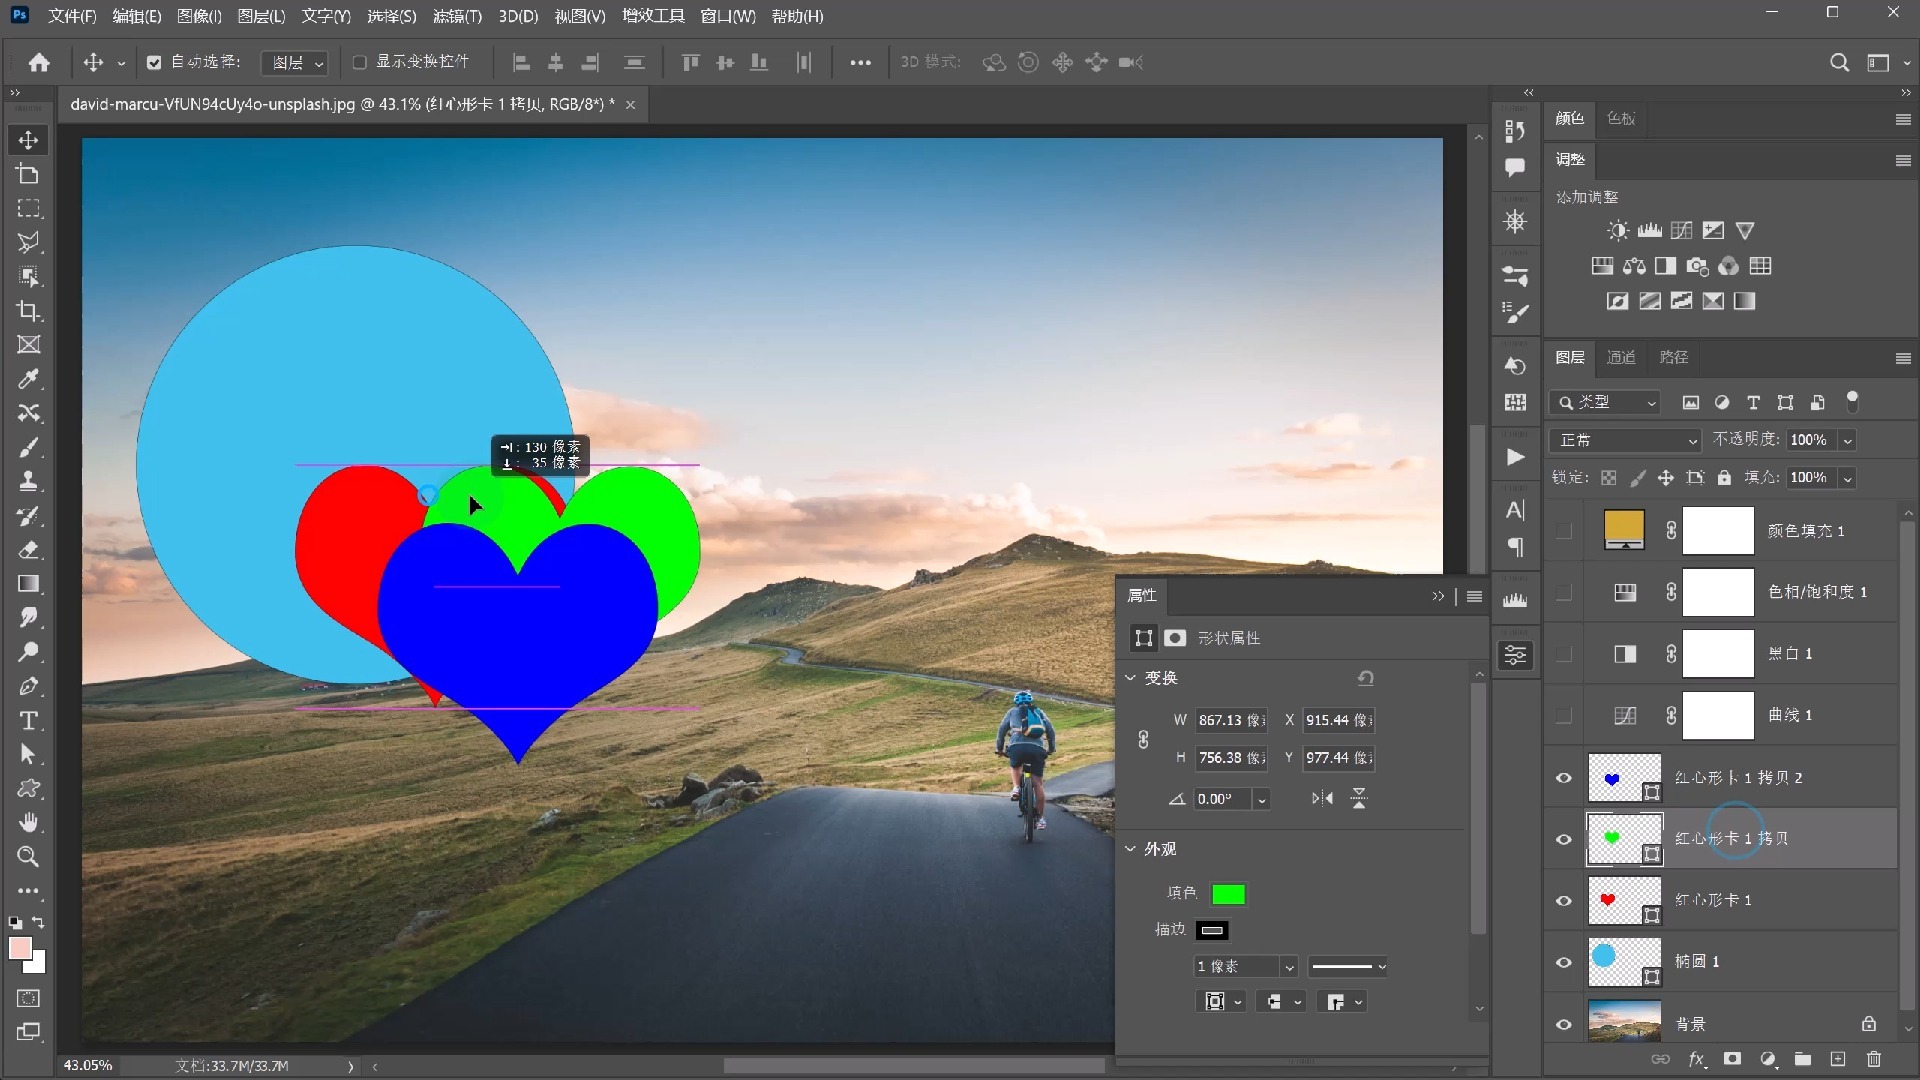This screenshot has width=1920, height=1080.
Task: Enable show transform controls checkbox
Action: click(360, 62)
